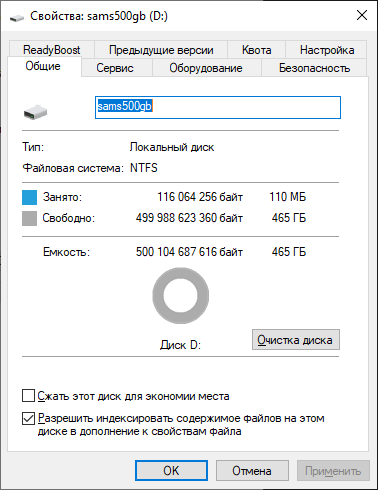This screenshot has height=490, width=378.
Task: Open the Безопасность tab
Action: (x=314, y=68)
